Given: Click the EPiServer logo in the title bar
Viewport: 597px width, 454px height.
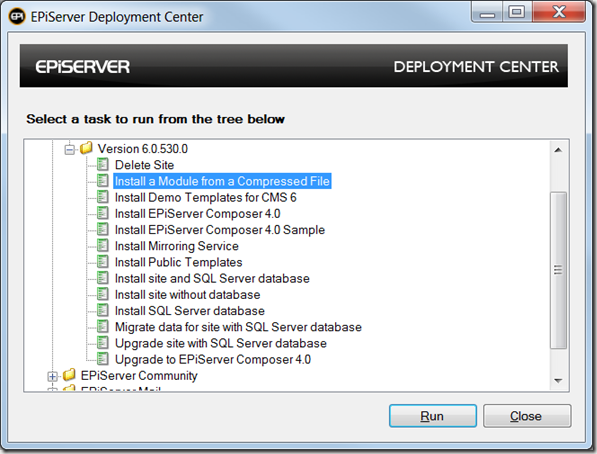Looking at the screenshot, I should point(17,16).
